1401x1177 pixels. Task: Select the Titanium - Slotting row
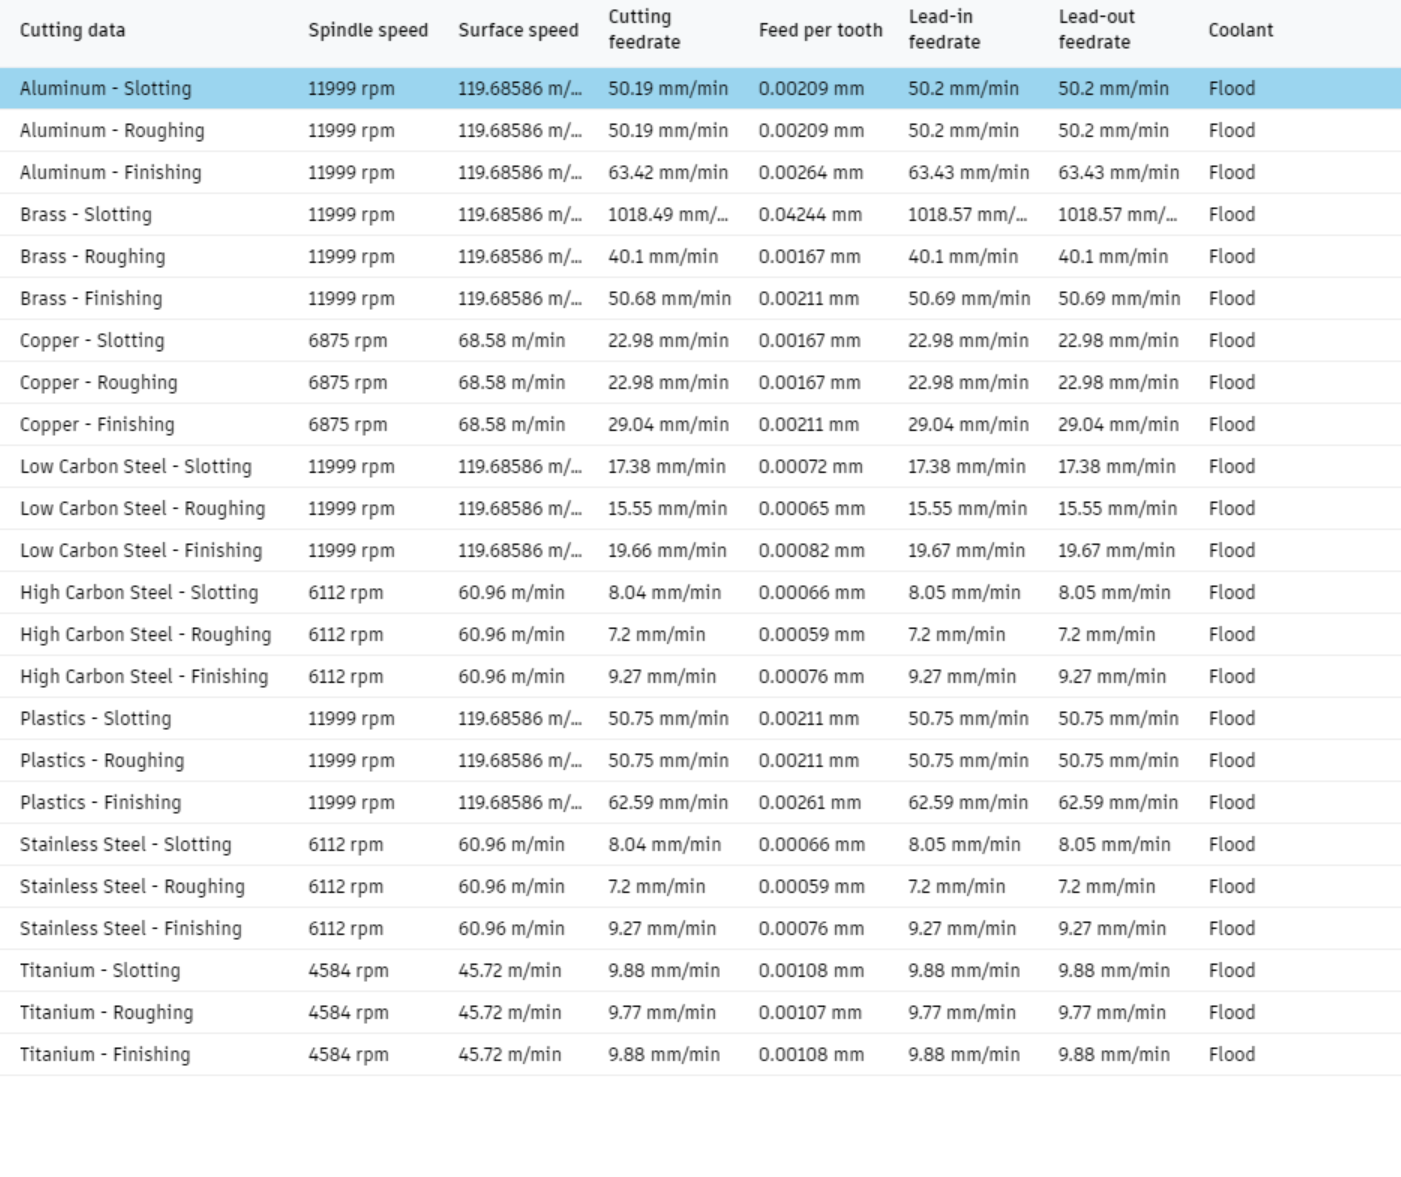point(700,970)
